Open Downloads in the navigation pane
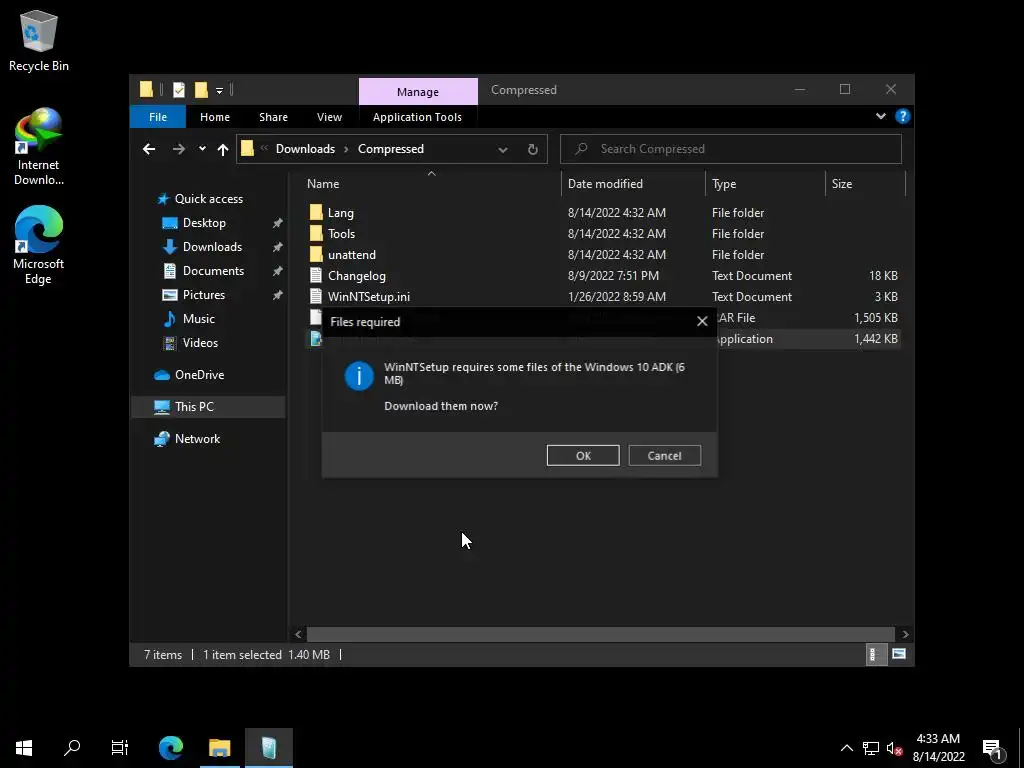 click(212, 247)
